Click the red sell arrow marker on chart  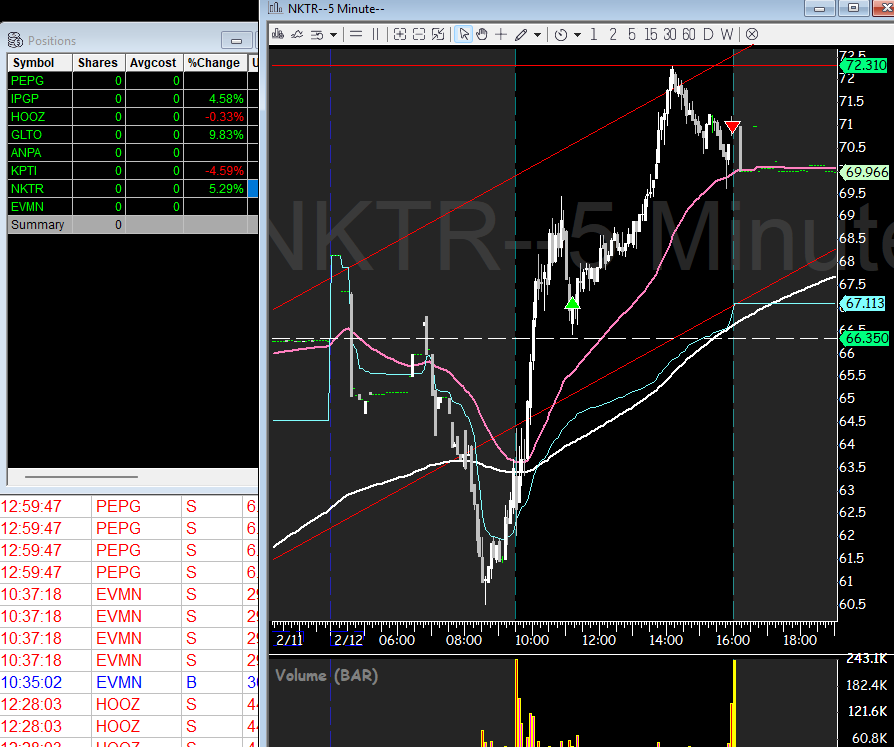tap(732, 127)
